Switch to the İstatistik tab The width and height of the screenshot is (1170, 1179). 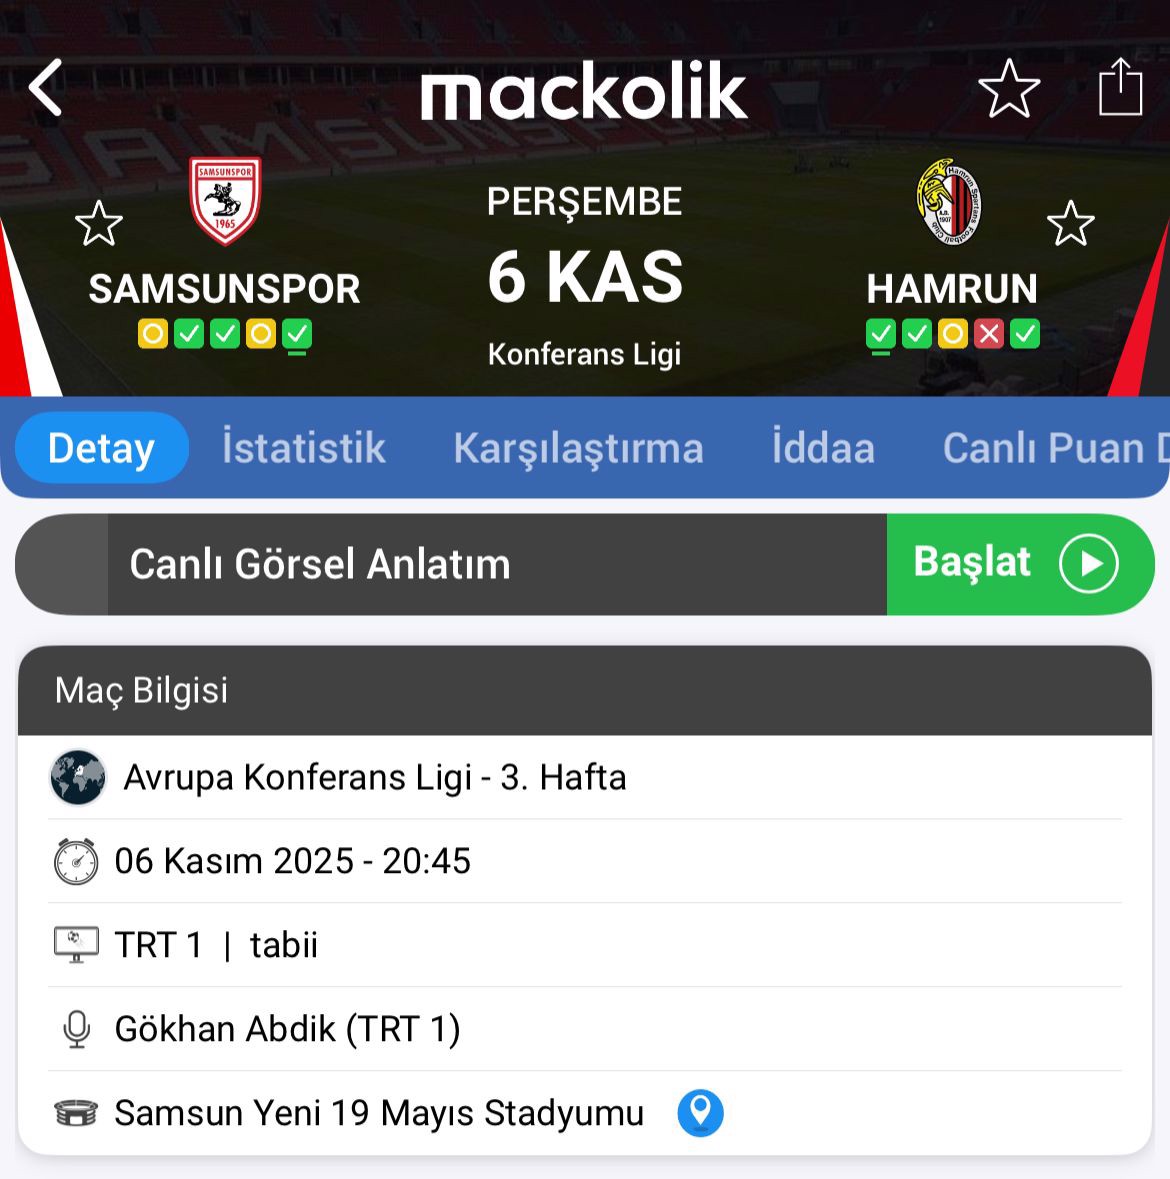point(304,448)
